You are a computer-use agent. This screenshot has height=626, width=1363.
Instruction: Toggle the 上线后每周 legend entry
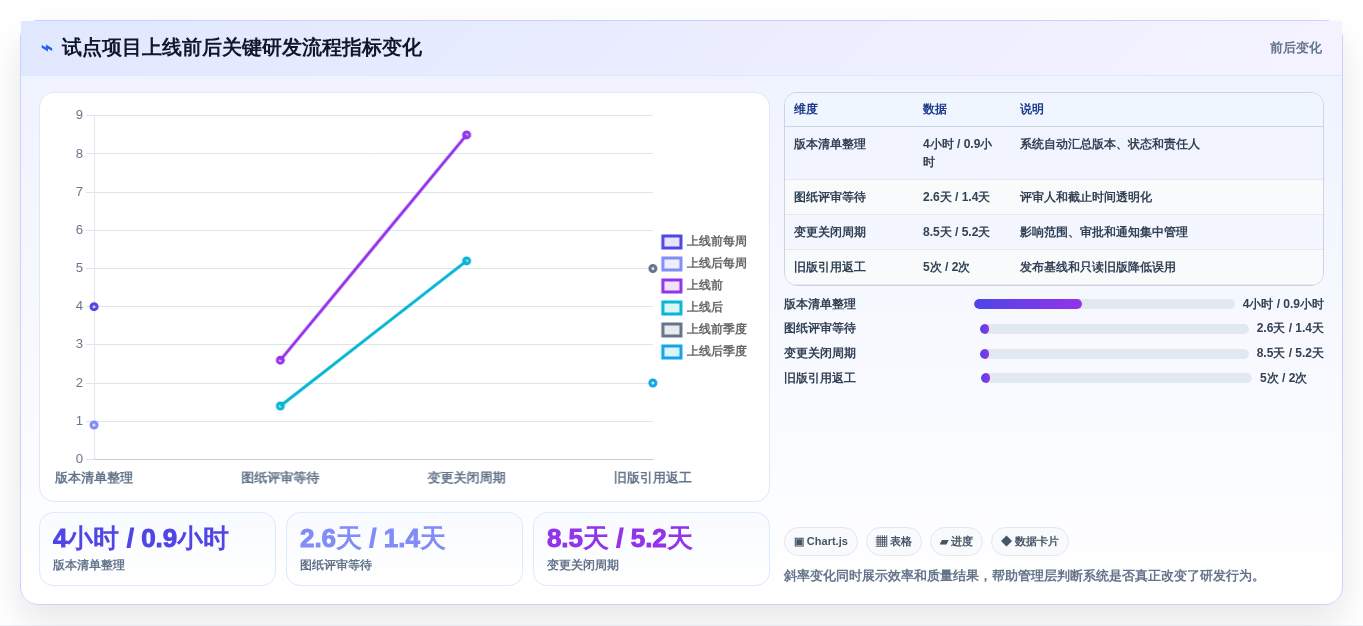coord(704,263)
